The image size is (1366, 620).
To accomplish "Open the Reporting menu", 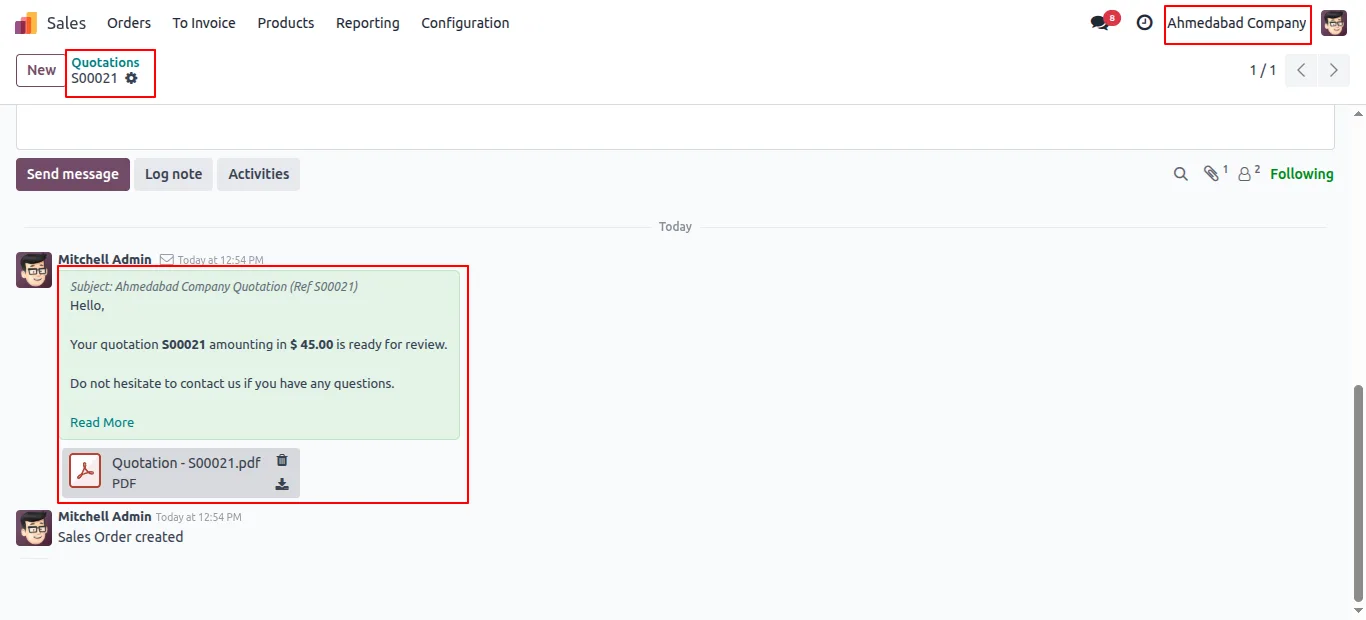I will point(368,23).
